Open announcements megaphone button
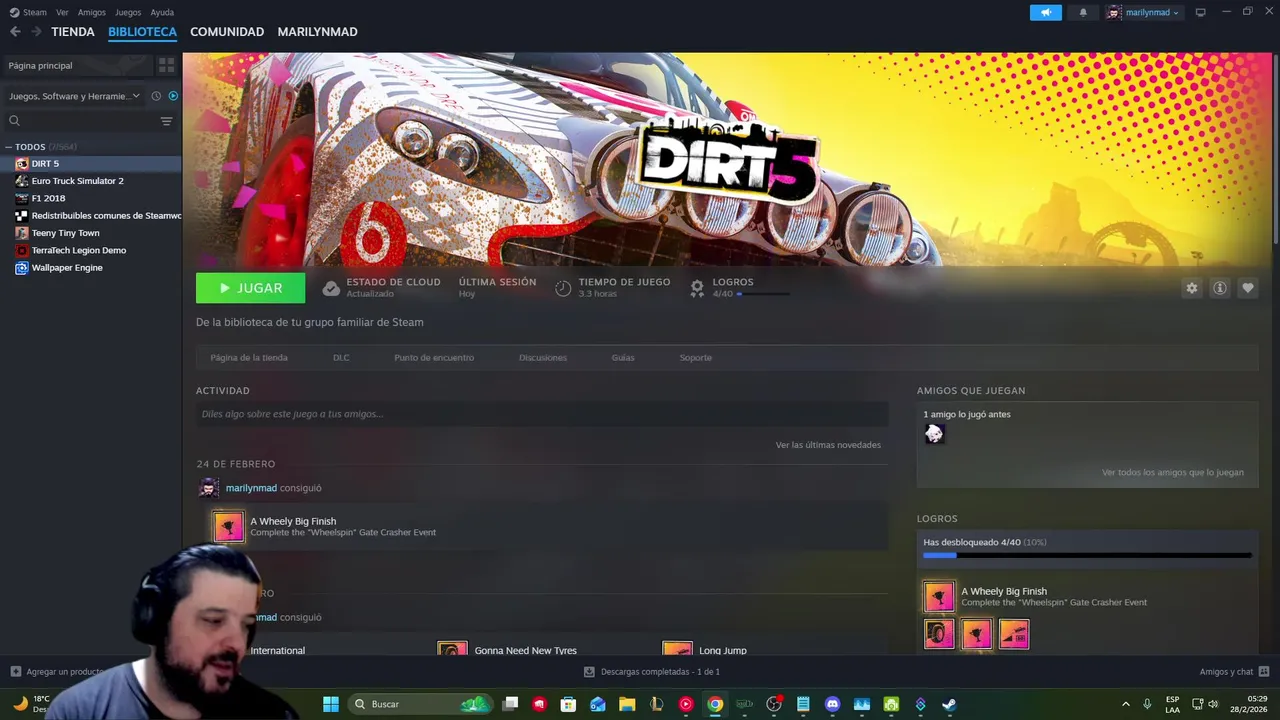This screenshot has height=720, width=1280. [1045, 12]
